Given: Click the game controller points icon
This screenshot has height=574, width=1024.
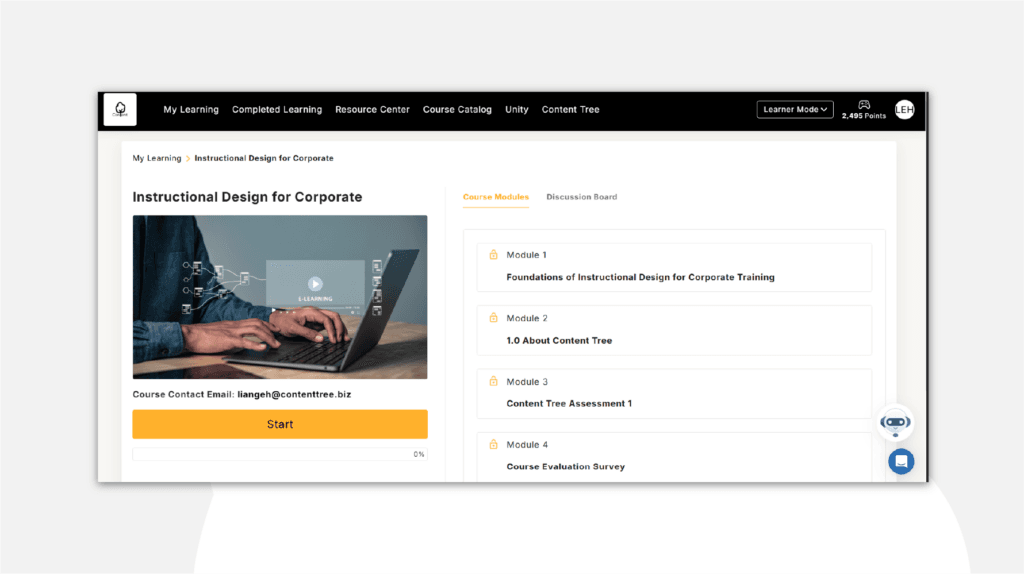Looking at the screenshot, I should (x=864, y=104).
